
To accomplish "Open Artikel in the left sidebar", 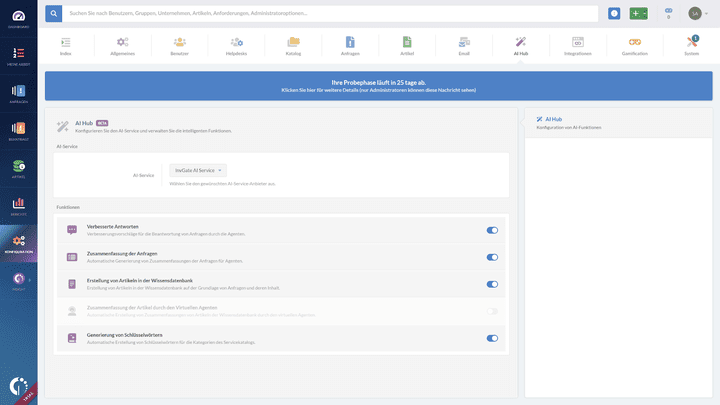I will coord(18,169).
